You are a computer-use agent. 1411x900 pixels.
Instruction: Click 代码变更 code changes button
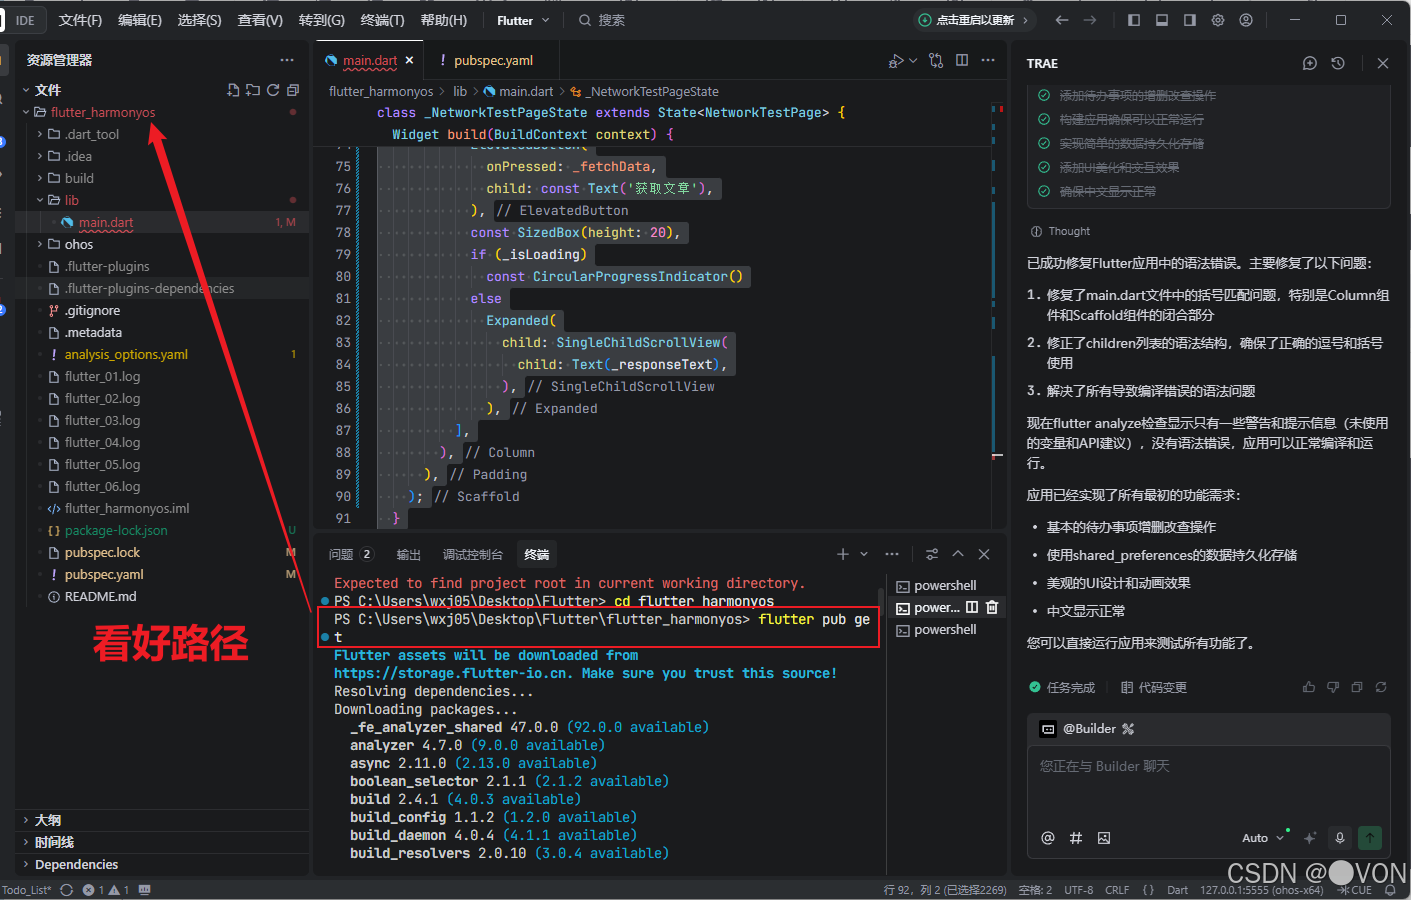tap(1154, 687)
